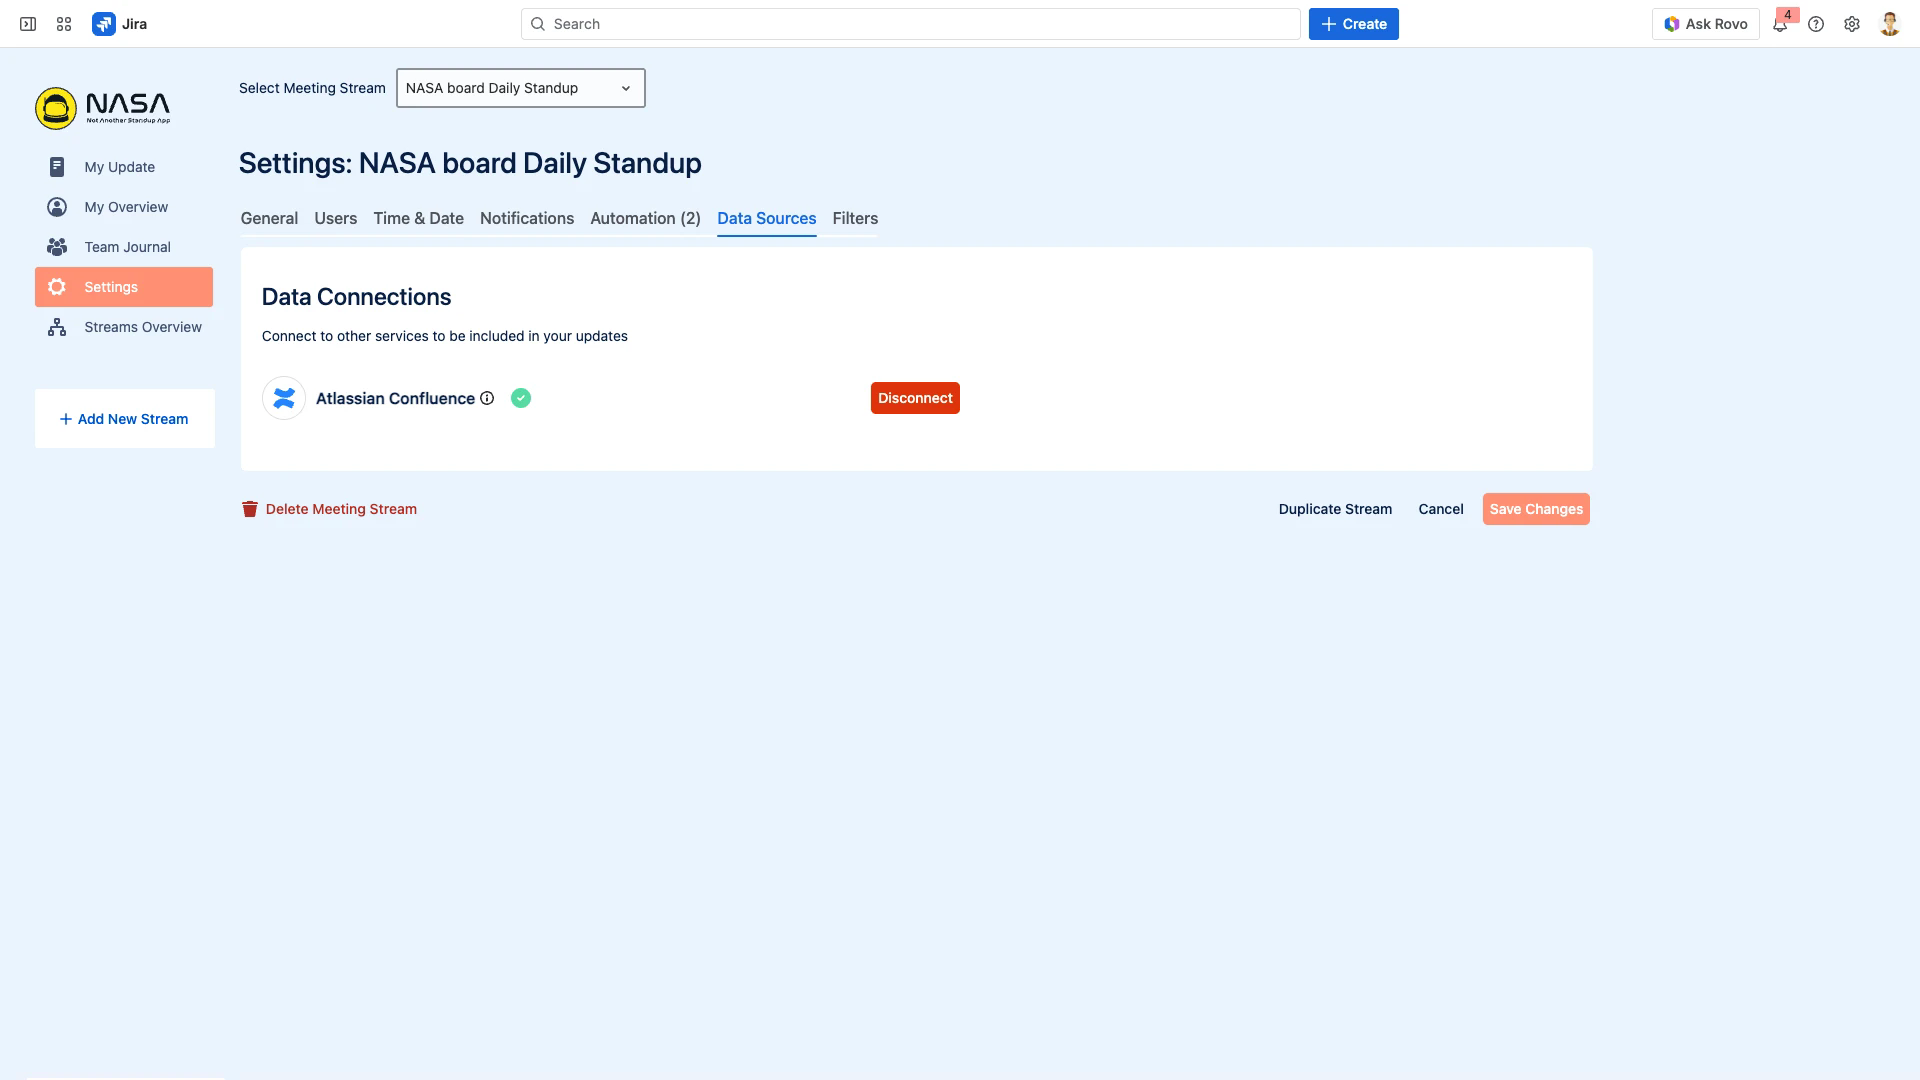Click Duplicate Stream
1920x1080 pixels.
pos(1335,509)
